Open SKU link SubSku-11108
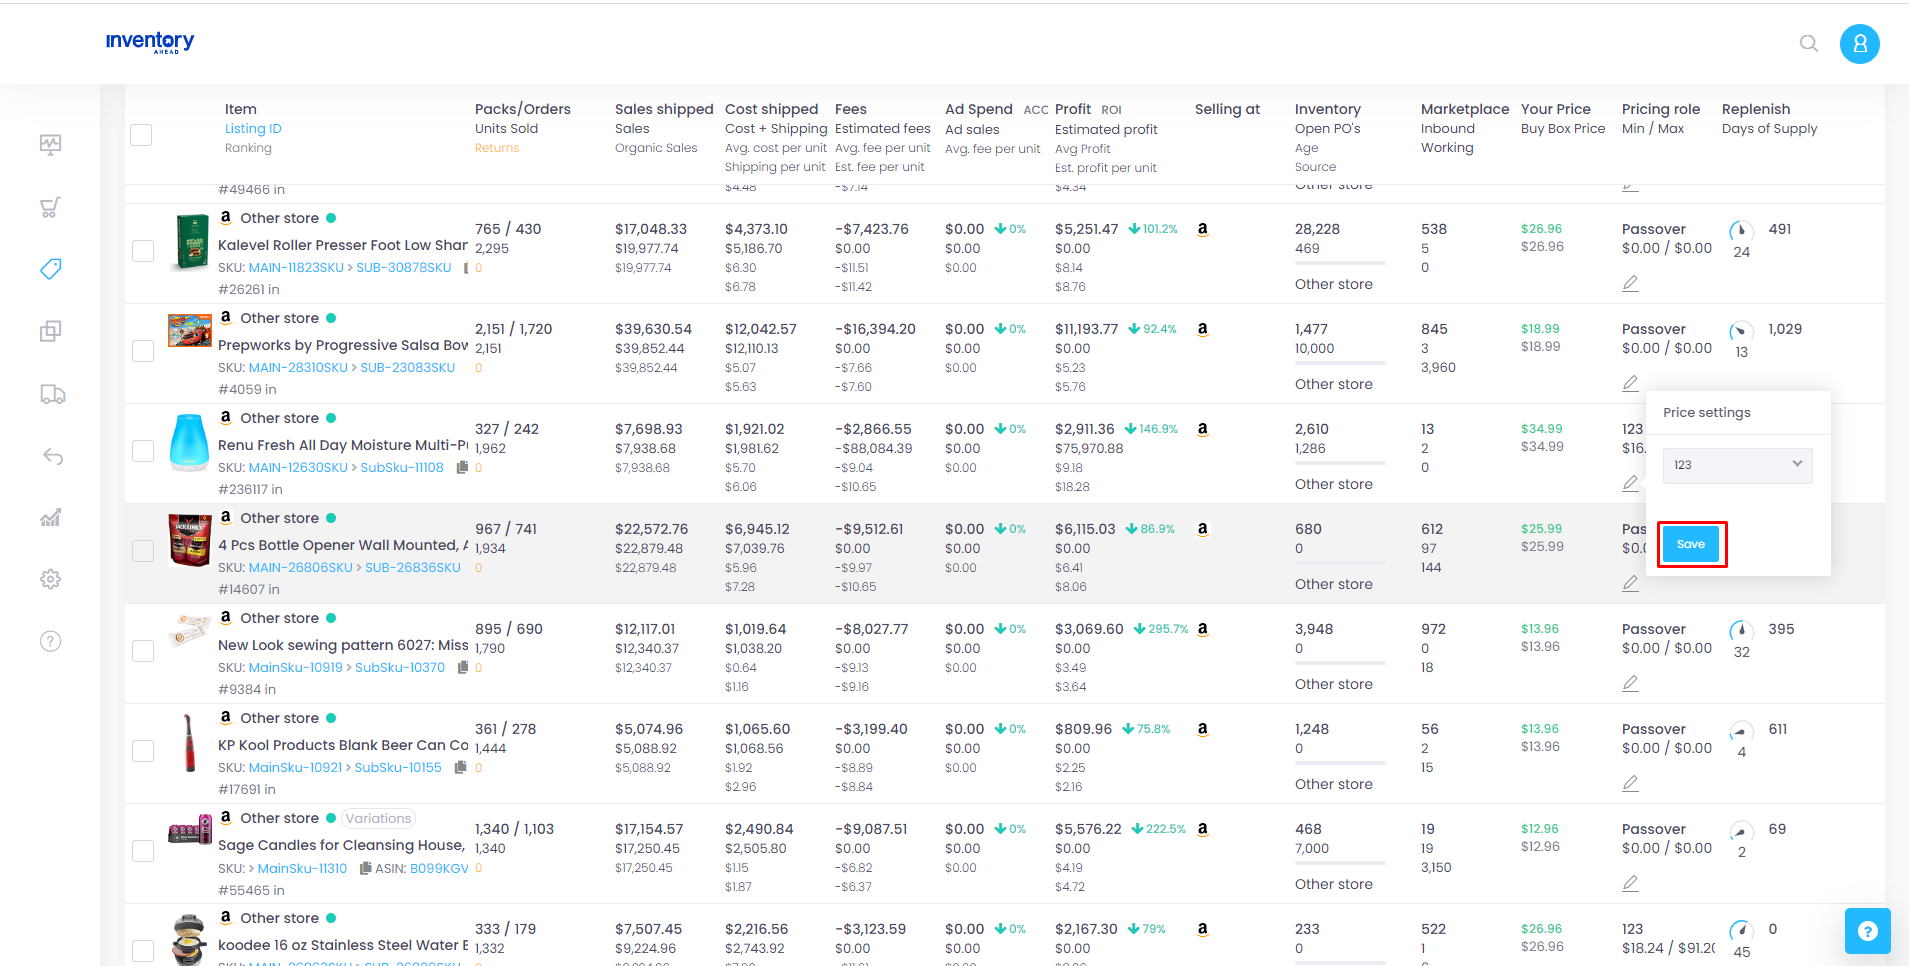 pyautogui.click(x=402, y=468)
